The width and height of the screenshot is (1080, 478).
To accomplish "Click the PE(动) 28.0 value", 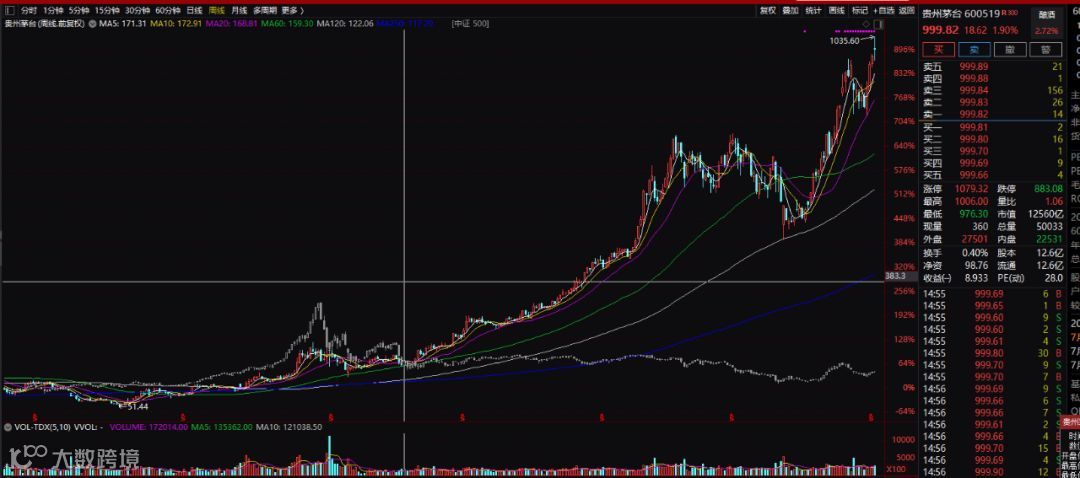I will coord(1054,278).
